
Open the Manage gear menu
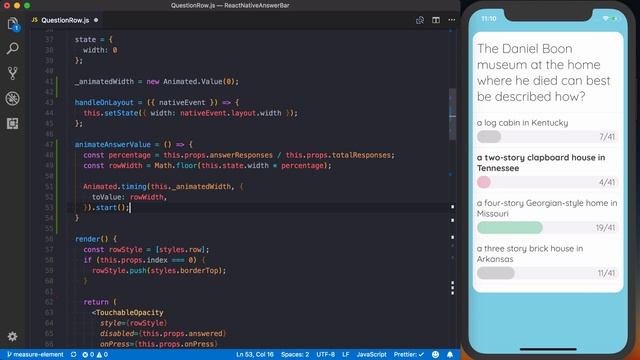click(13, 336)
